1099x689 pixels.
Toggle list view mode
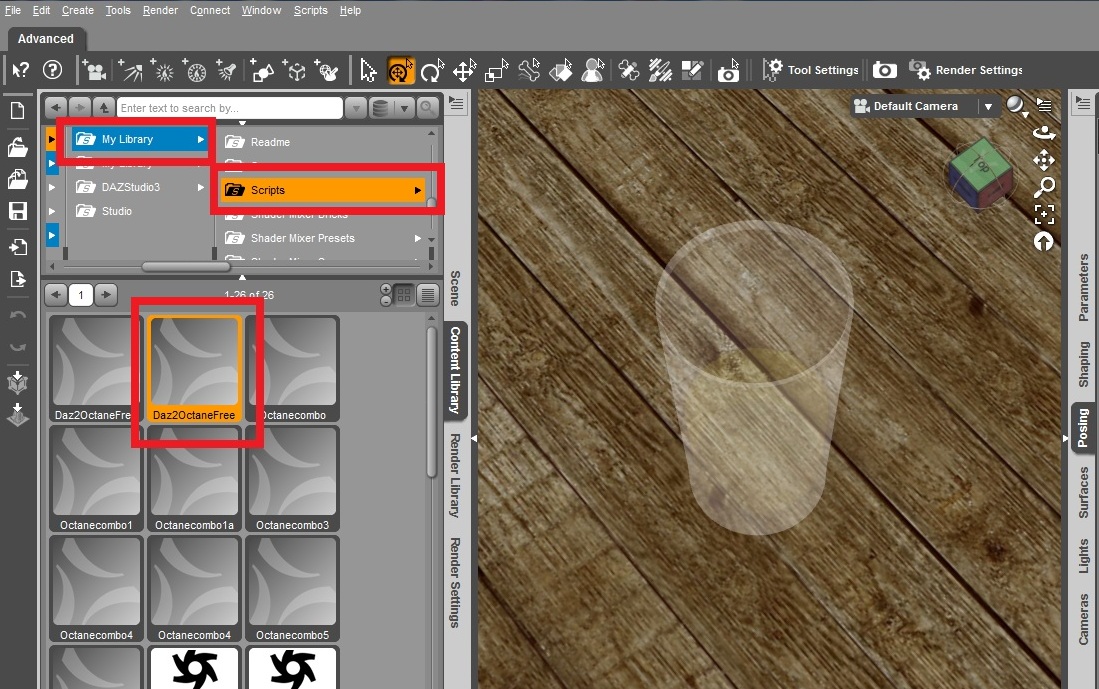(x=428, y=296)
